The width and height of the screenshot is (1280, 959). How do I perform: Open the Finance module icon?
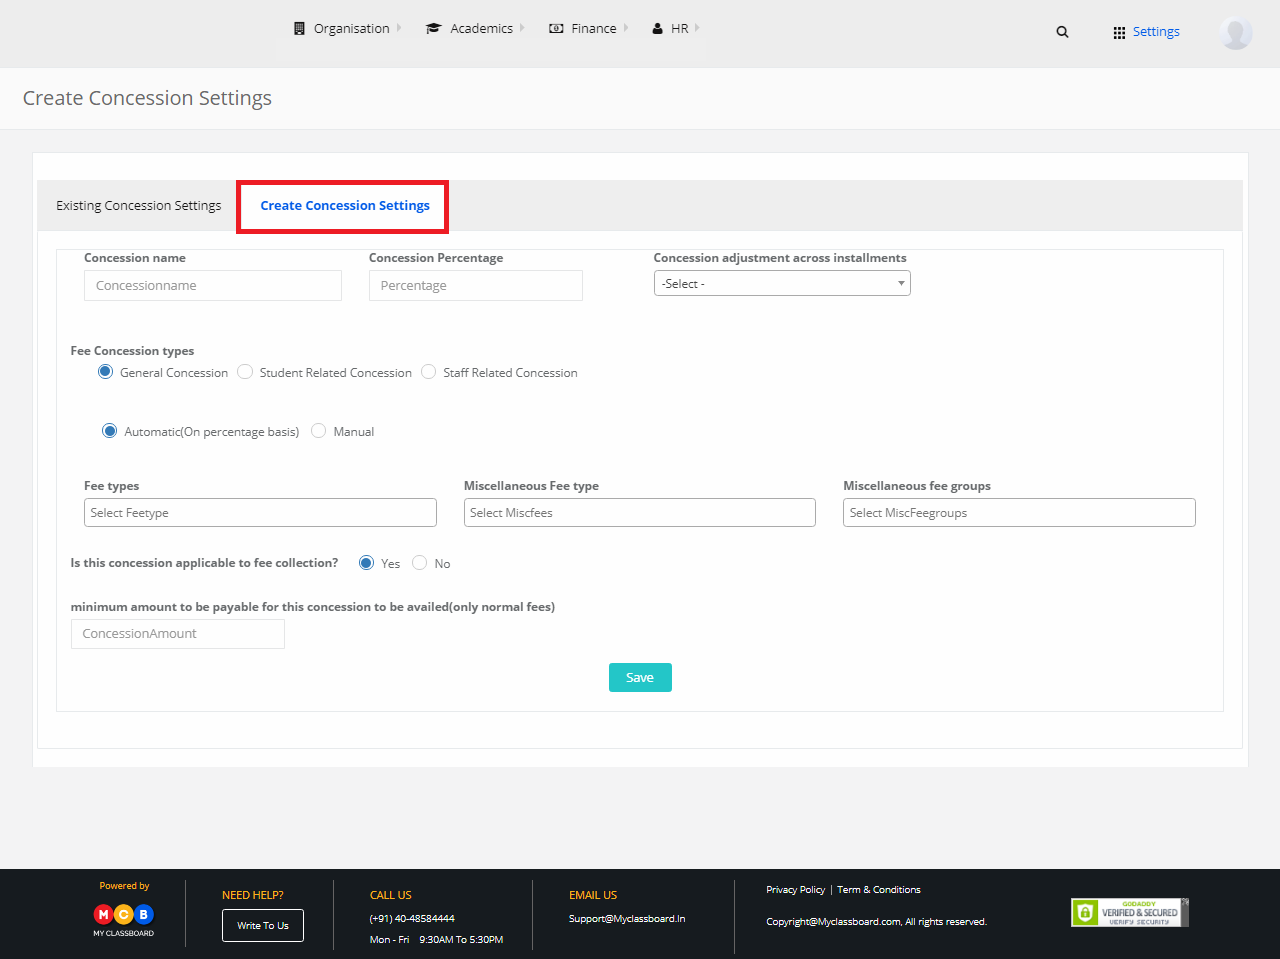[x=556, y=28]
